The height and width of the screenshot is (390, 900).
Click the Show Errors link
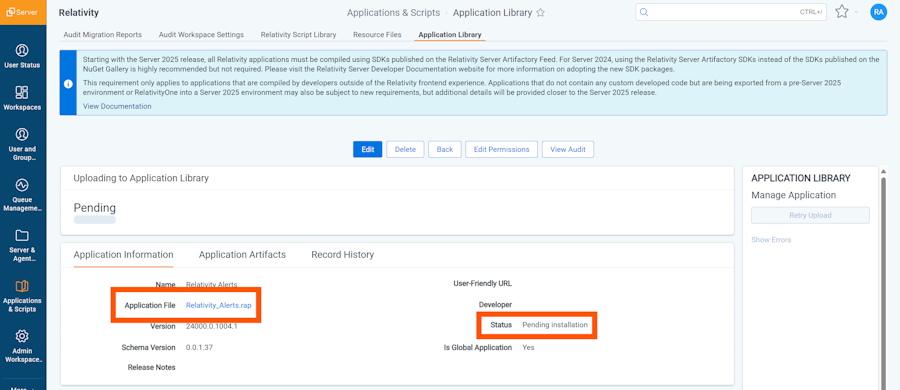coord(771,240)
